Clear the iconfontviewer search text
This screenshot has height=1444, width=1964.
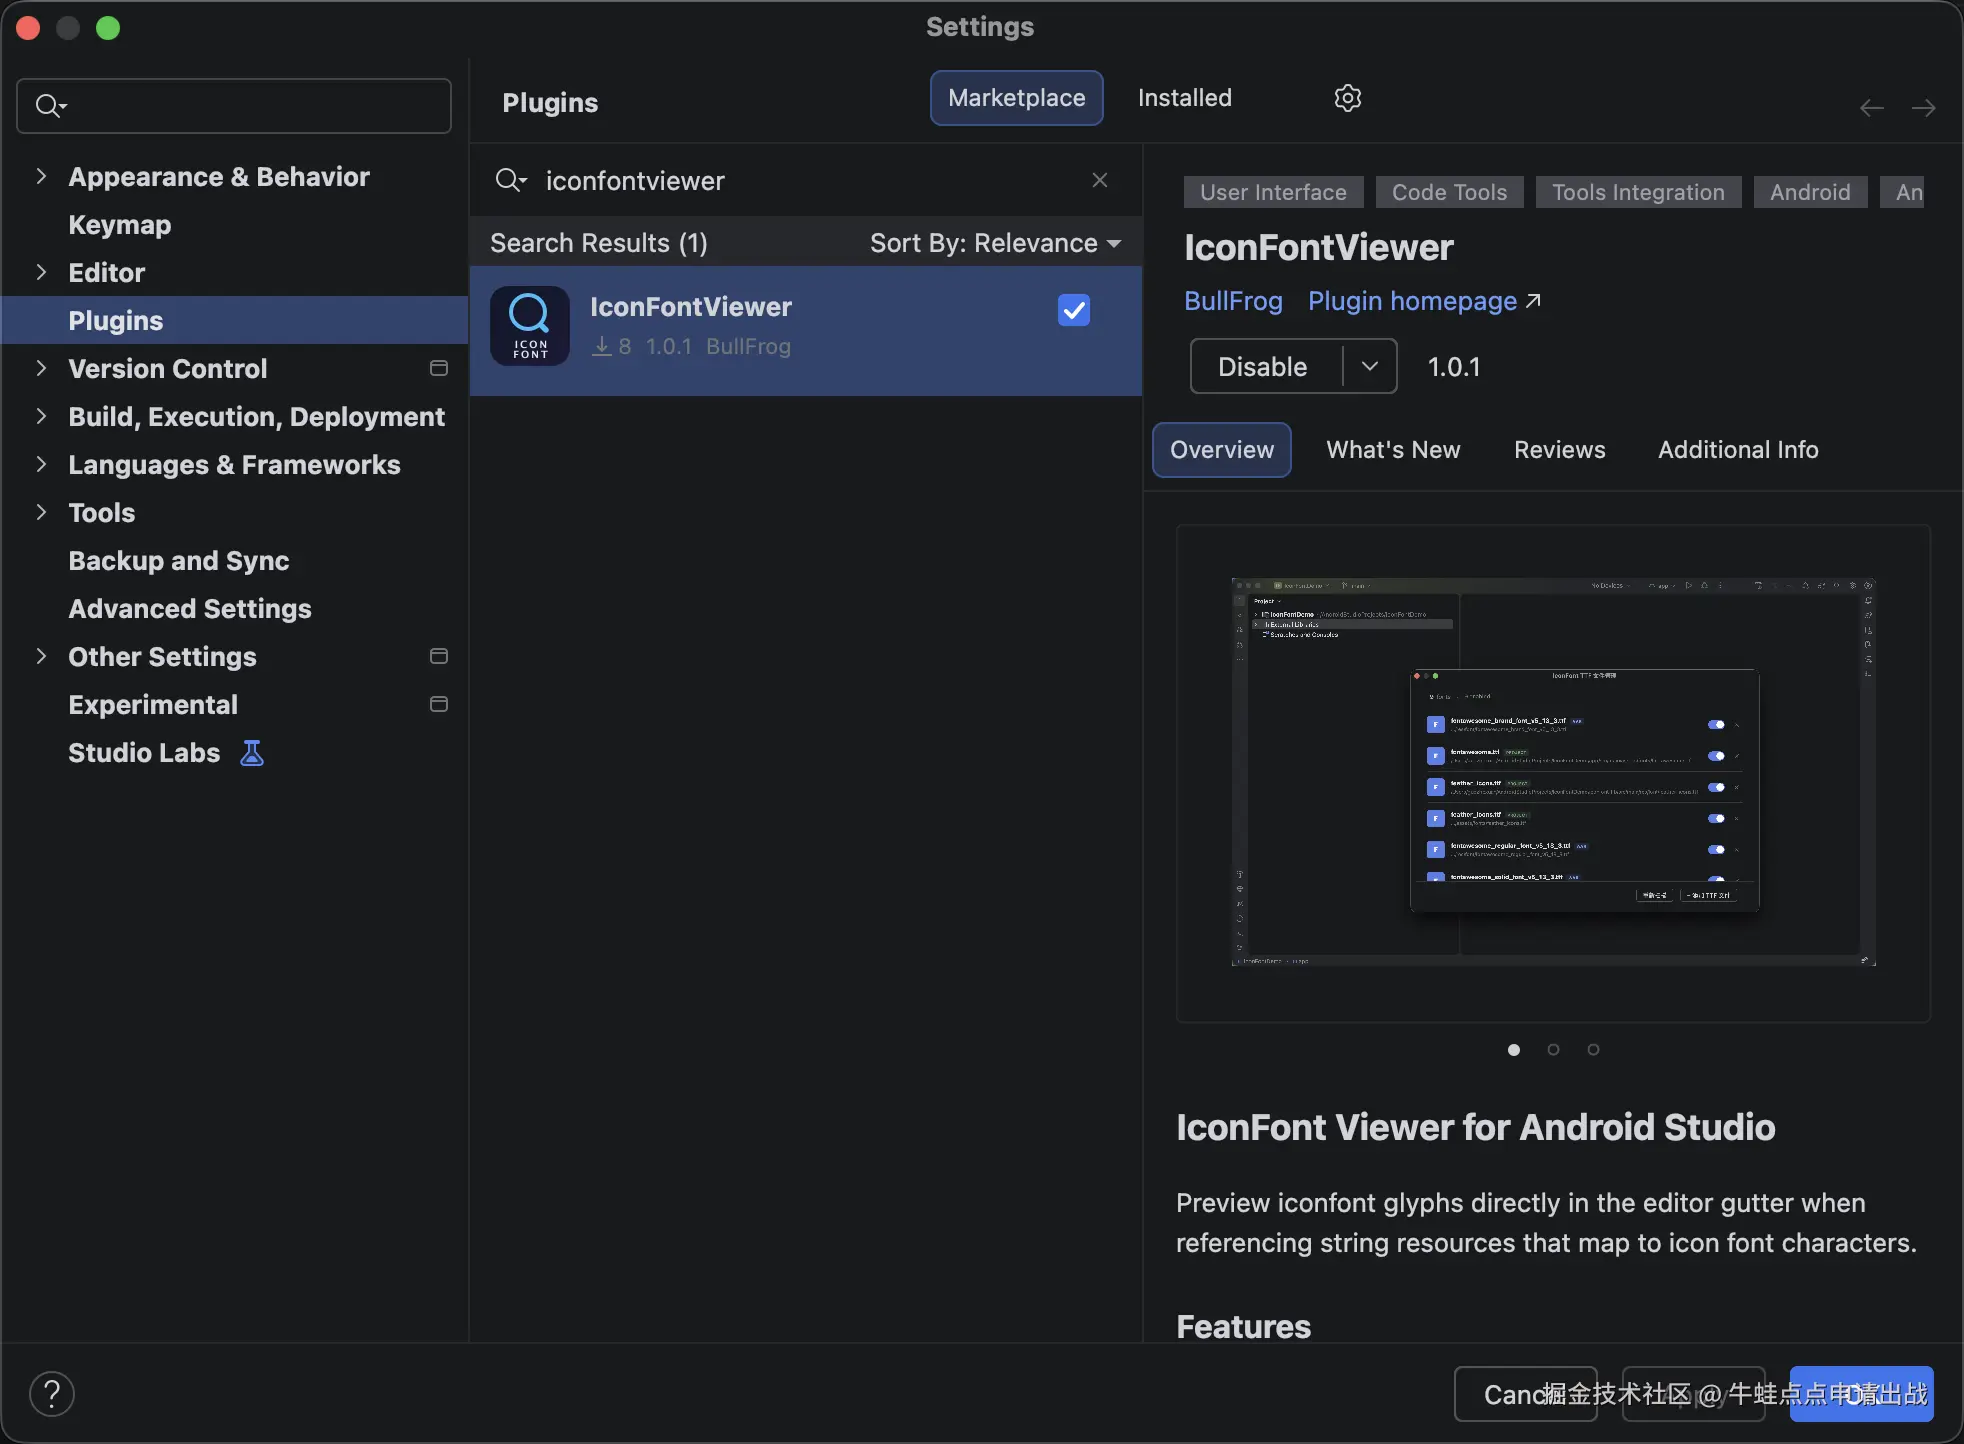(x=1099, y=180)
